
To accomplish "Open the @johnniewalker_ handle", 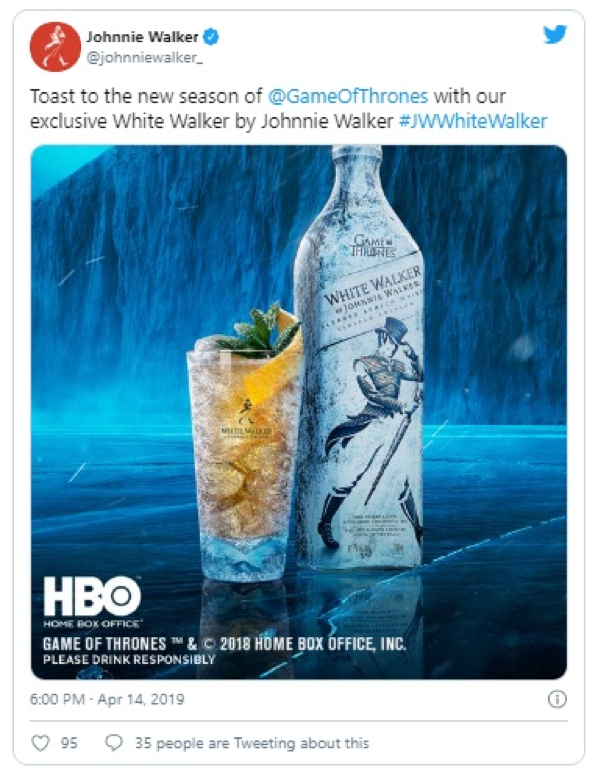I will coord(144,58).
